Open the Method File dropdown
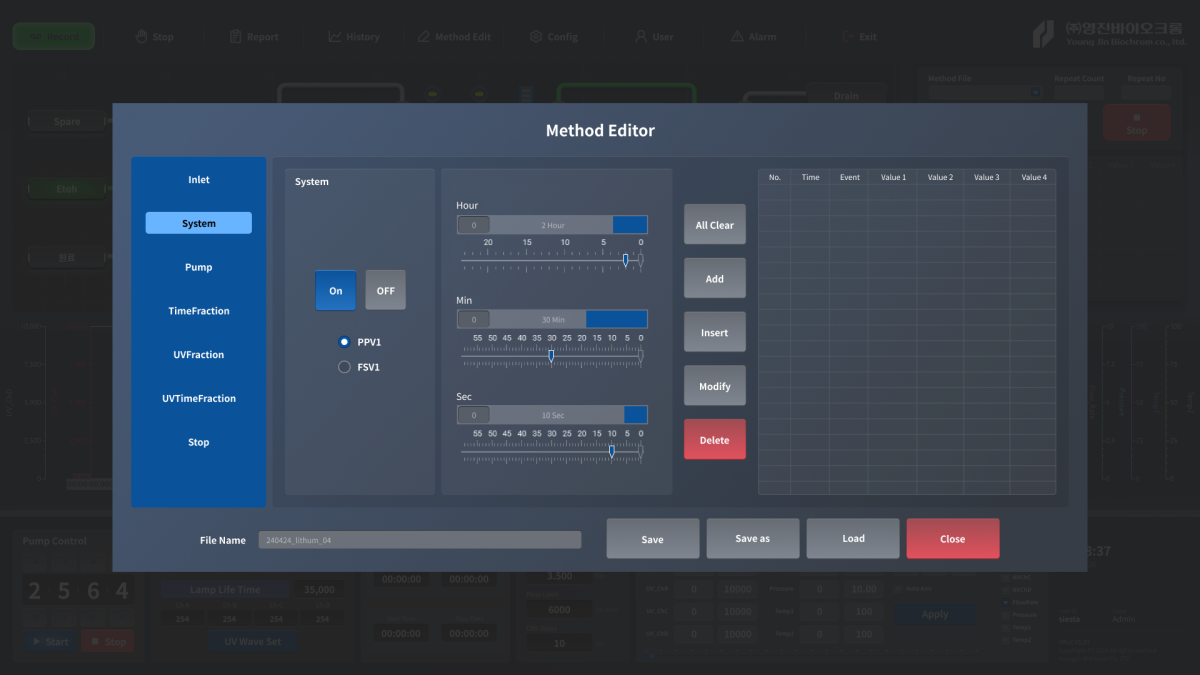 (x=984, y=93)
